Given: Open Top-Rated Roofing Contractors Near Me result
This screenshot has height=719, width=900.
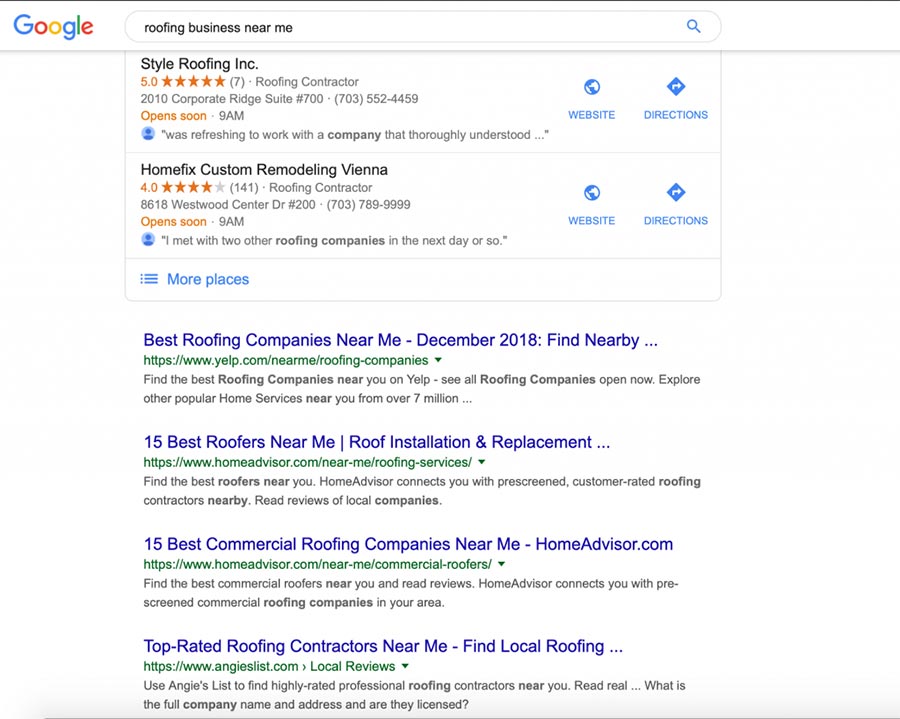Looking at the screenshot, I should pyautogui.click(x=383, y=646).
